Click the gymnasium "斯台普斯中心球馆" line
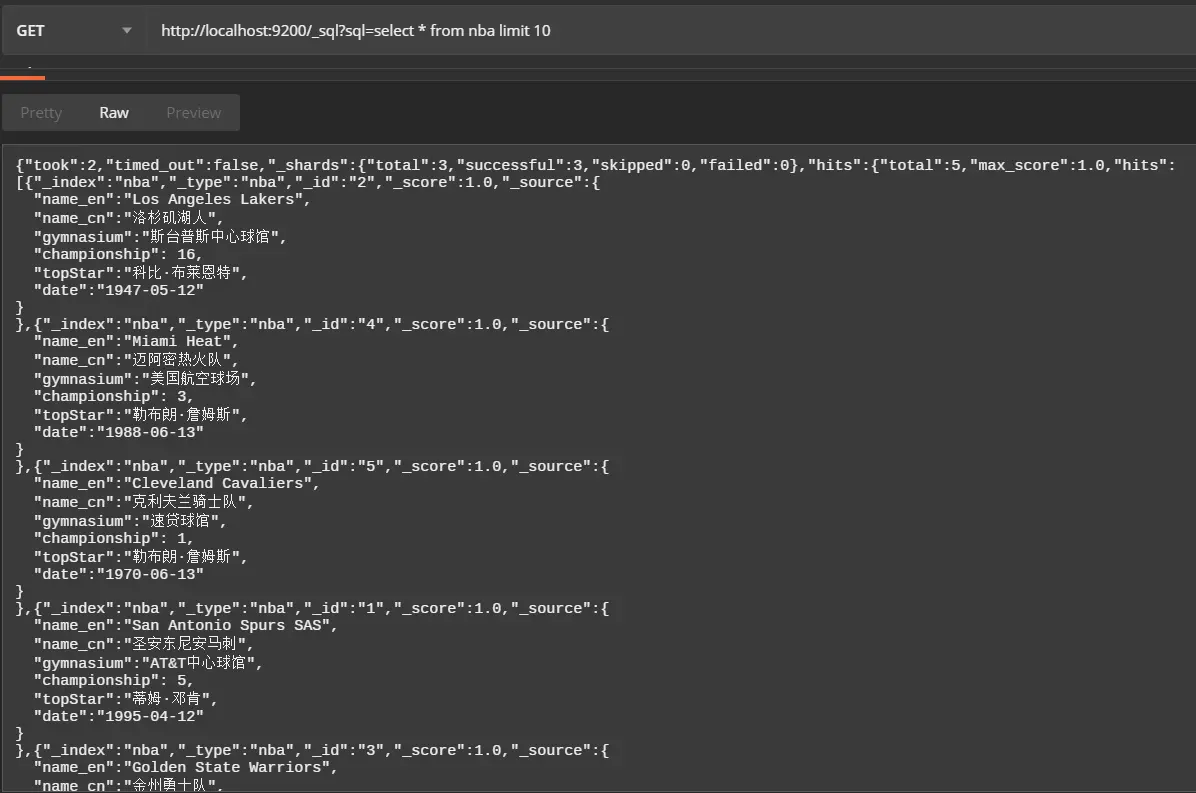The width and height of the screenshot is (1196, 793). [159, 236]
